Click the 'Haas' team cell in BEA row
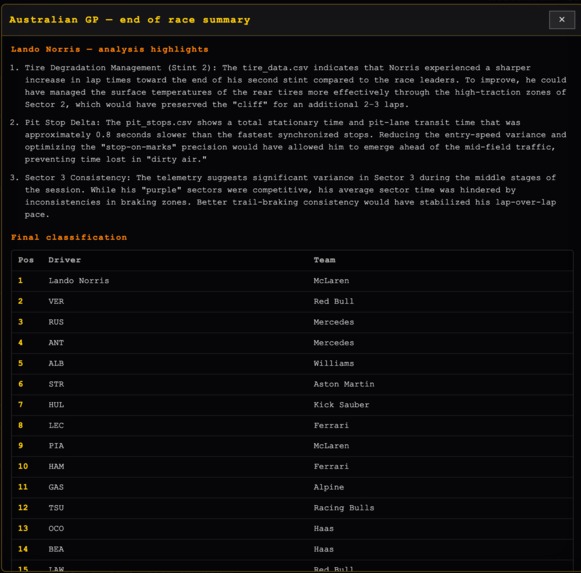The height and width of the screenshot is (573, 581). [x=323, y=549]
